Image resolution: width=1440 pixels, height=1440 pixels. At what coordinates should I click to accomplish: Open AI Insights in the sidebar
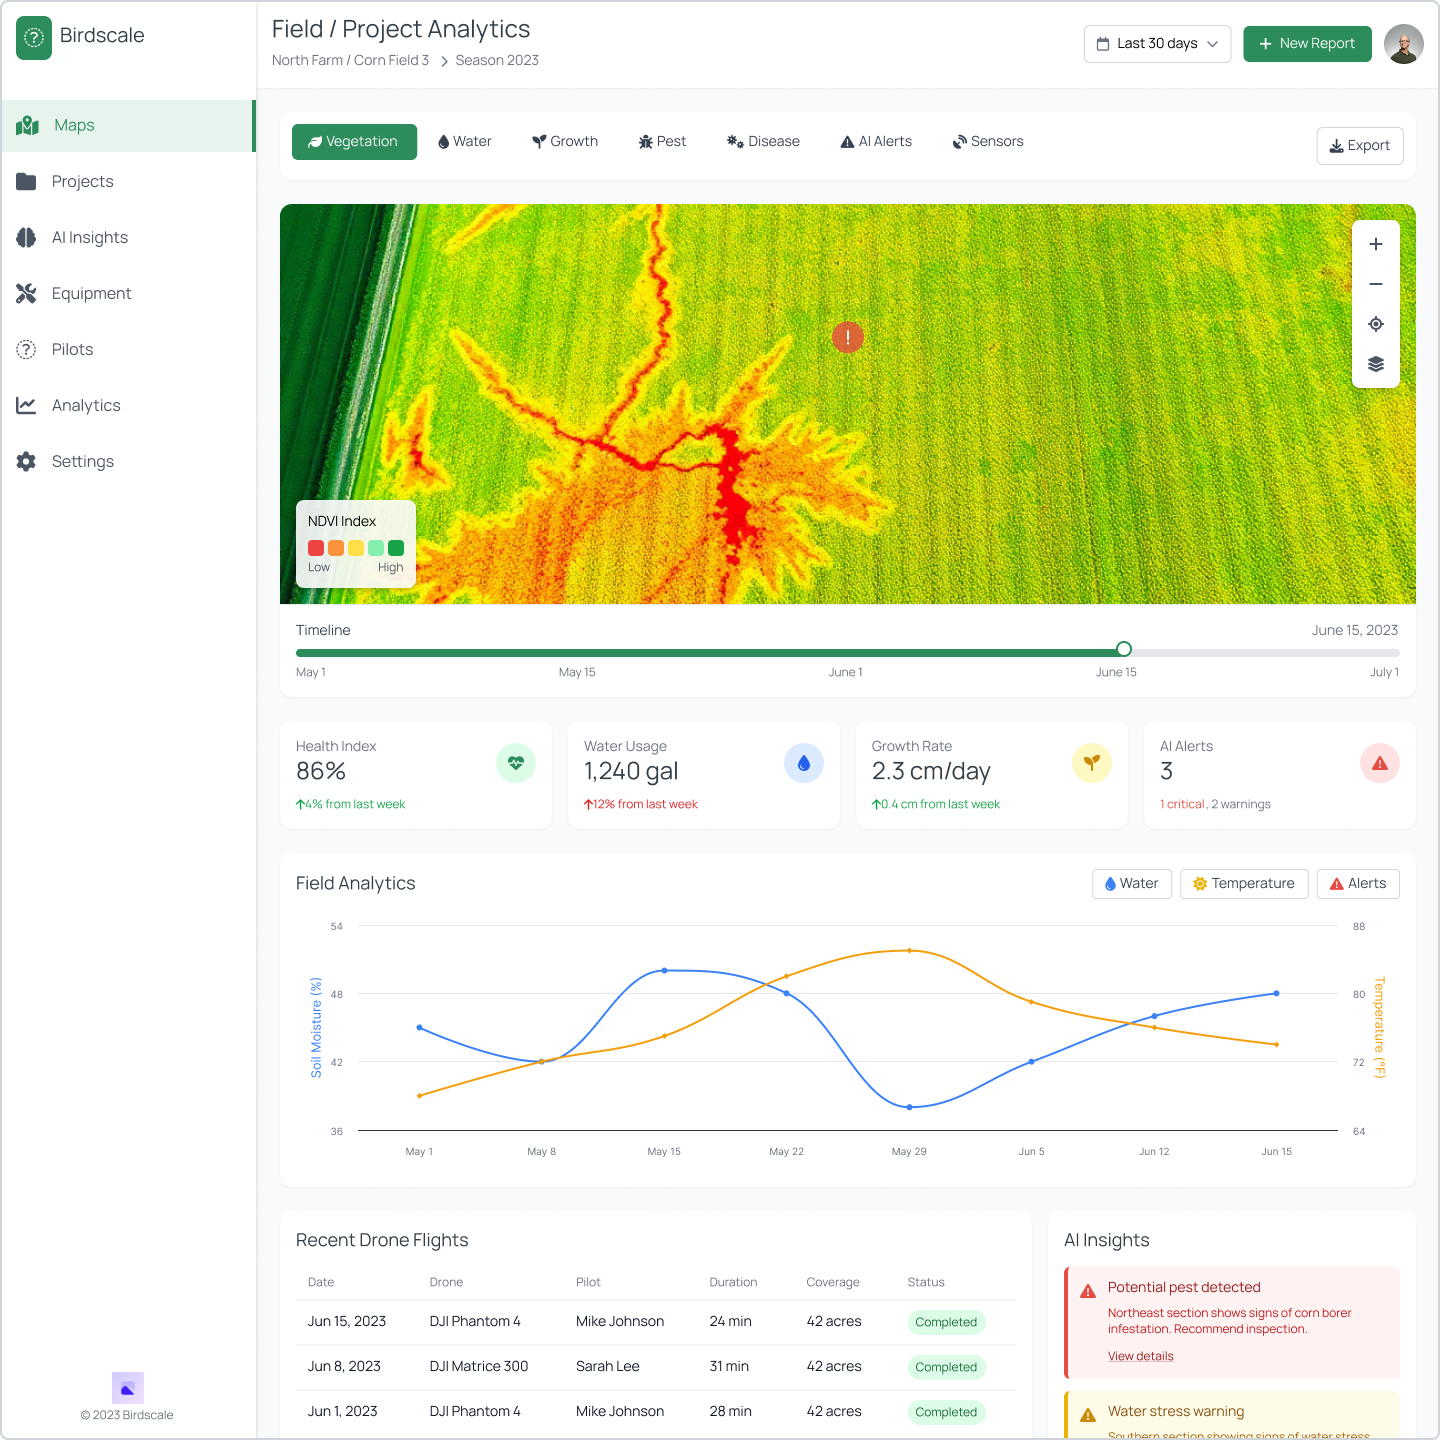pyautogui.click(x=90, y=238)
